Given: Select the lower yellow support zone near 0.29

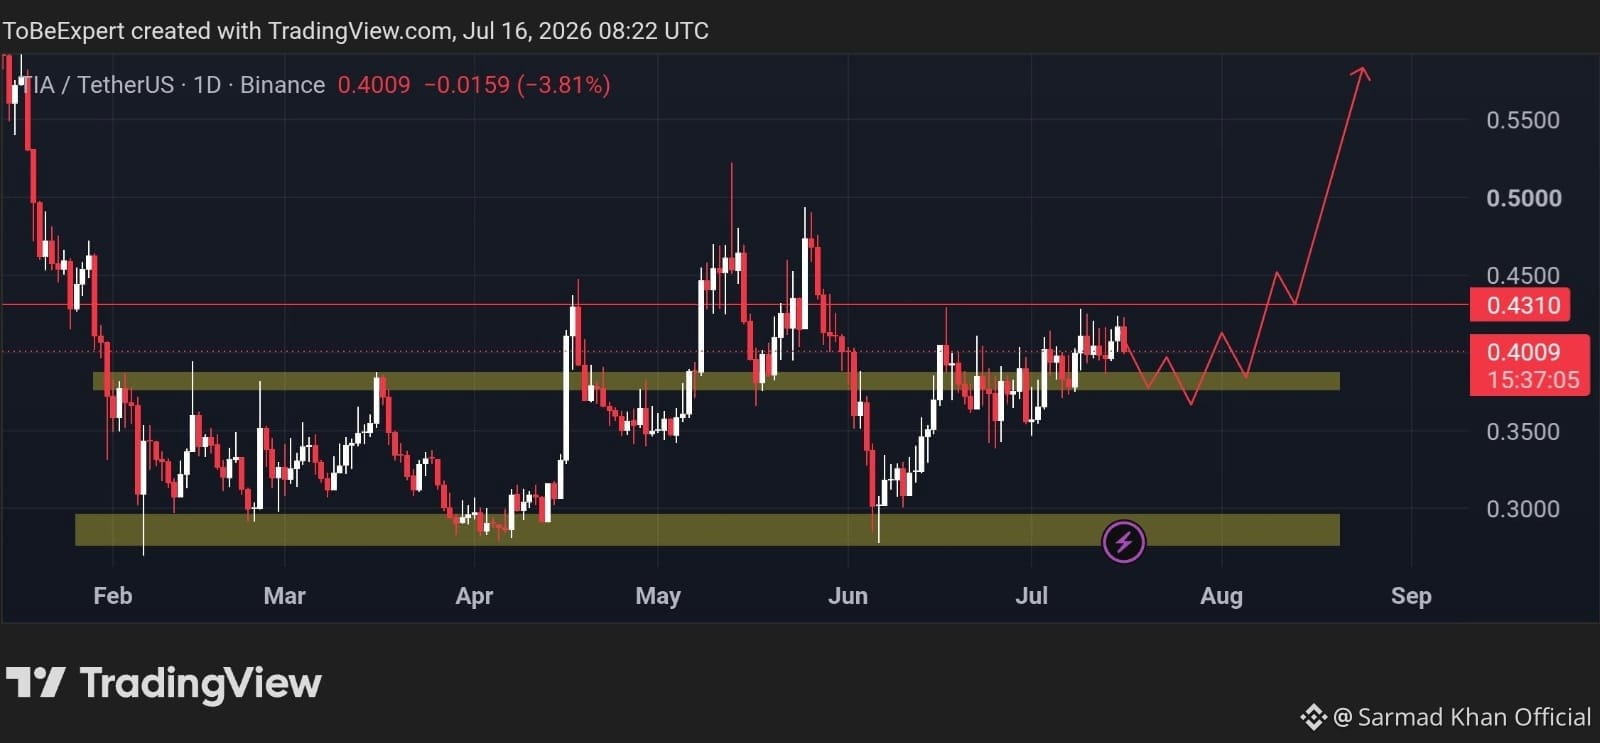Looking at the screenshot, I should point(707,530).
